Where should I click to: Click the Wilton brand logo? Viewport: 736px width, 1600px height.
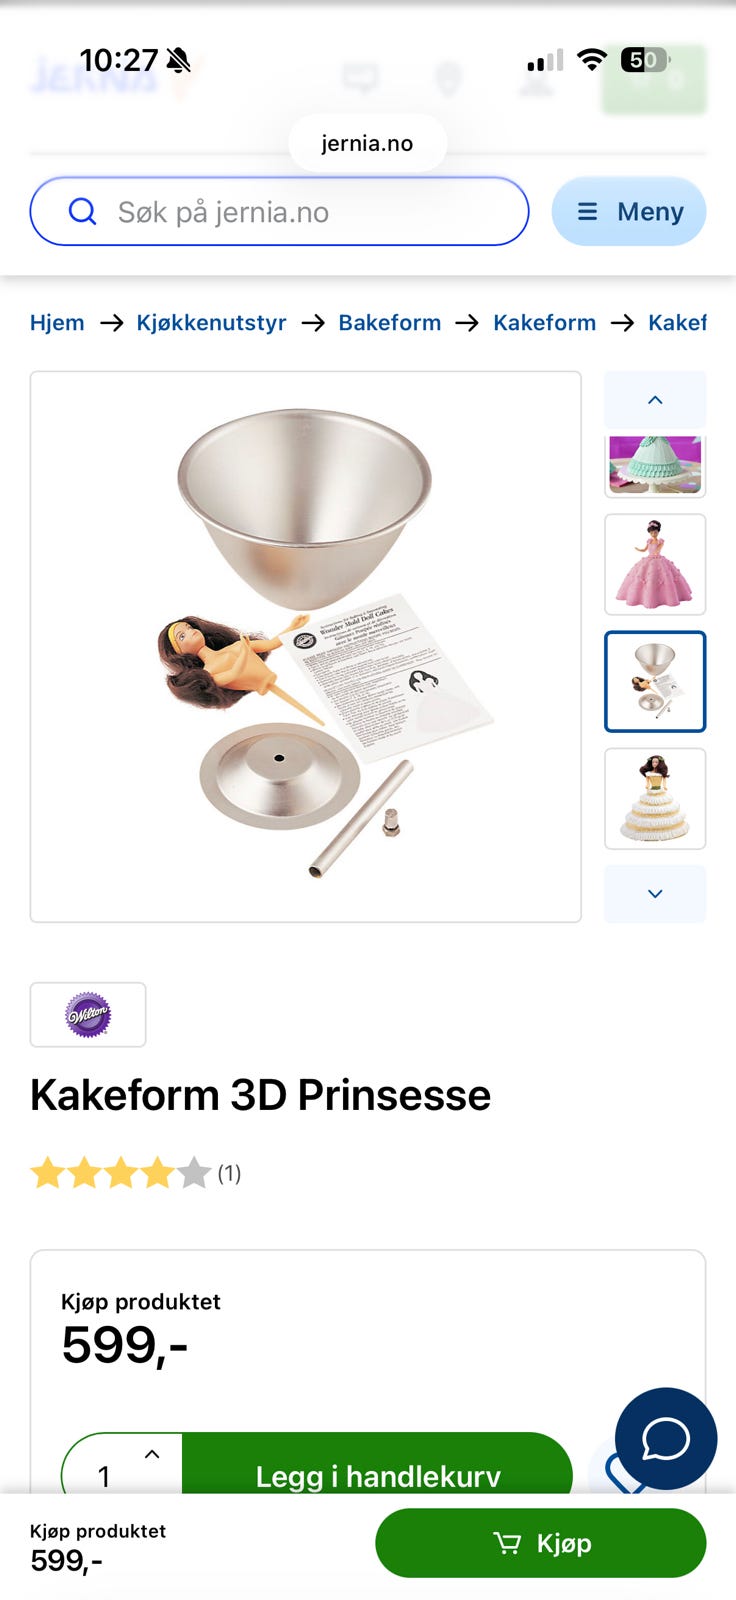88,1015
